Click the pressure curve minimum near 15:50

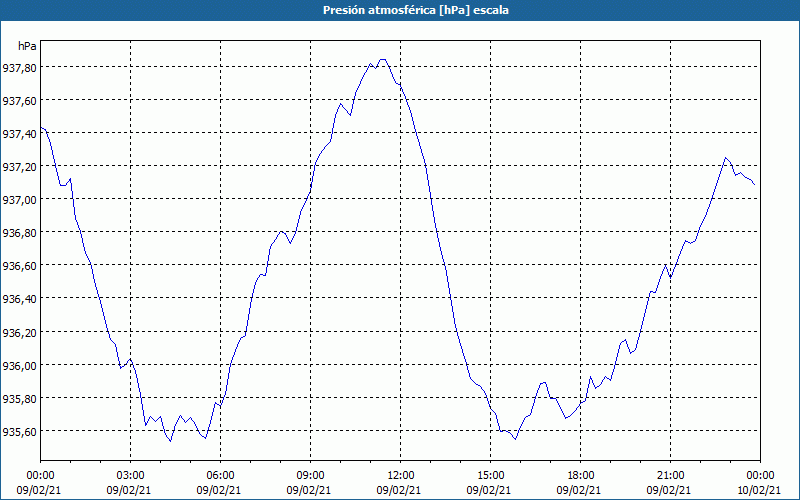pos(515,439)
